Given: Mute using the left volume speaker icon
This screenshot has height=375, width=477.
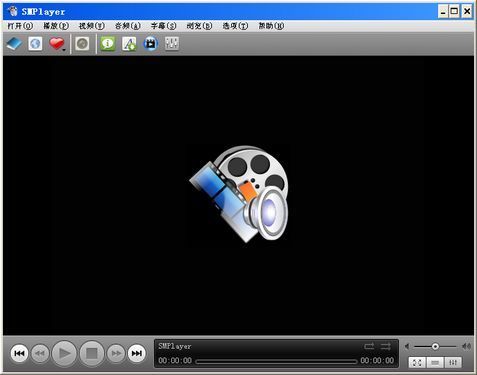Looking at the screenshot, I should pos(407,347).
